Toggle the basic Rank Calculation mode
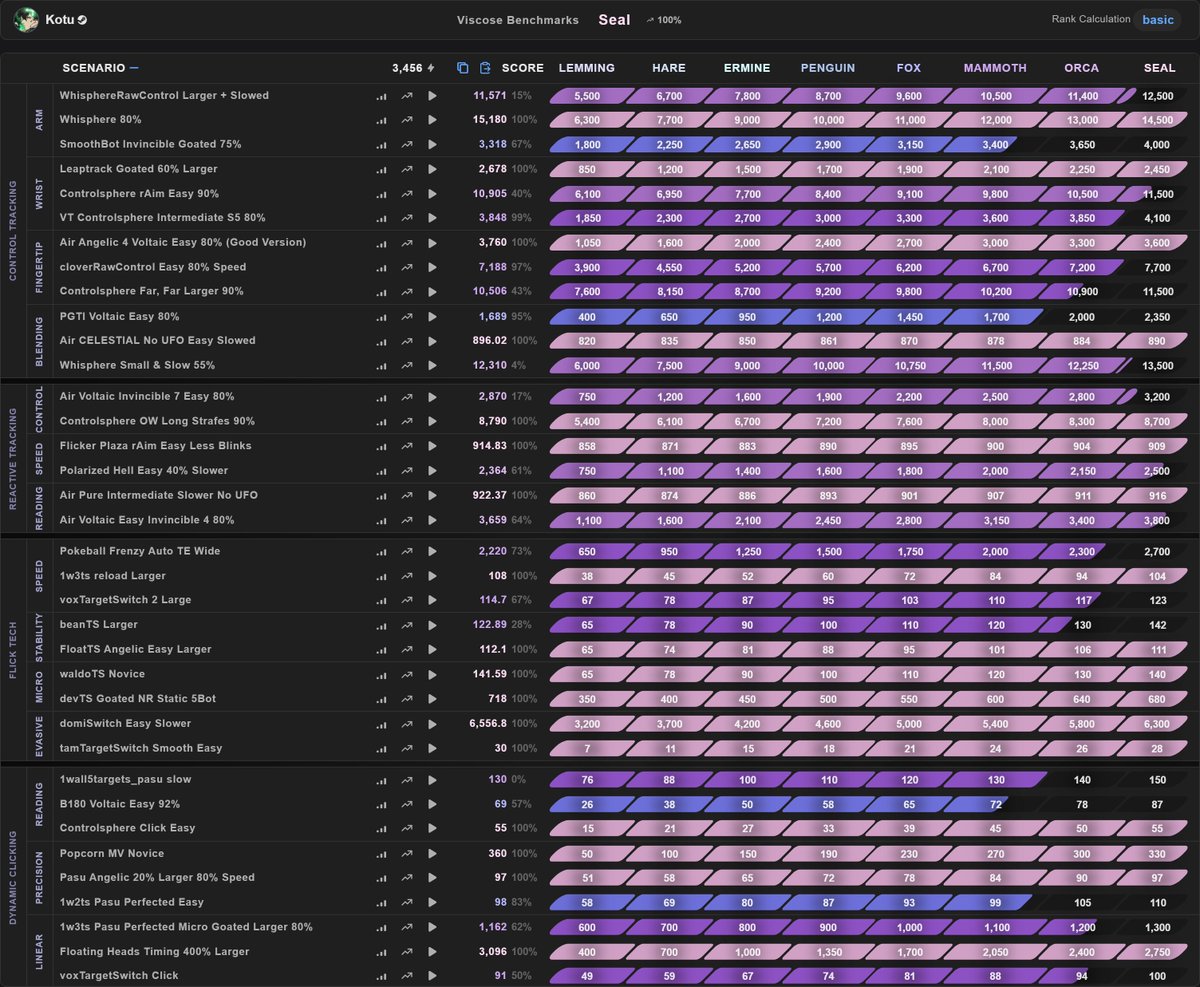1200x987 pixels. coord(1157,19)
